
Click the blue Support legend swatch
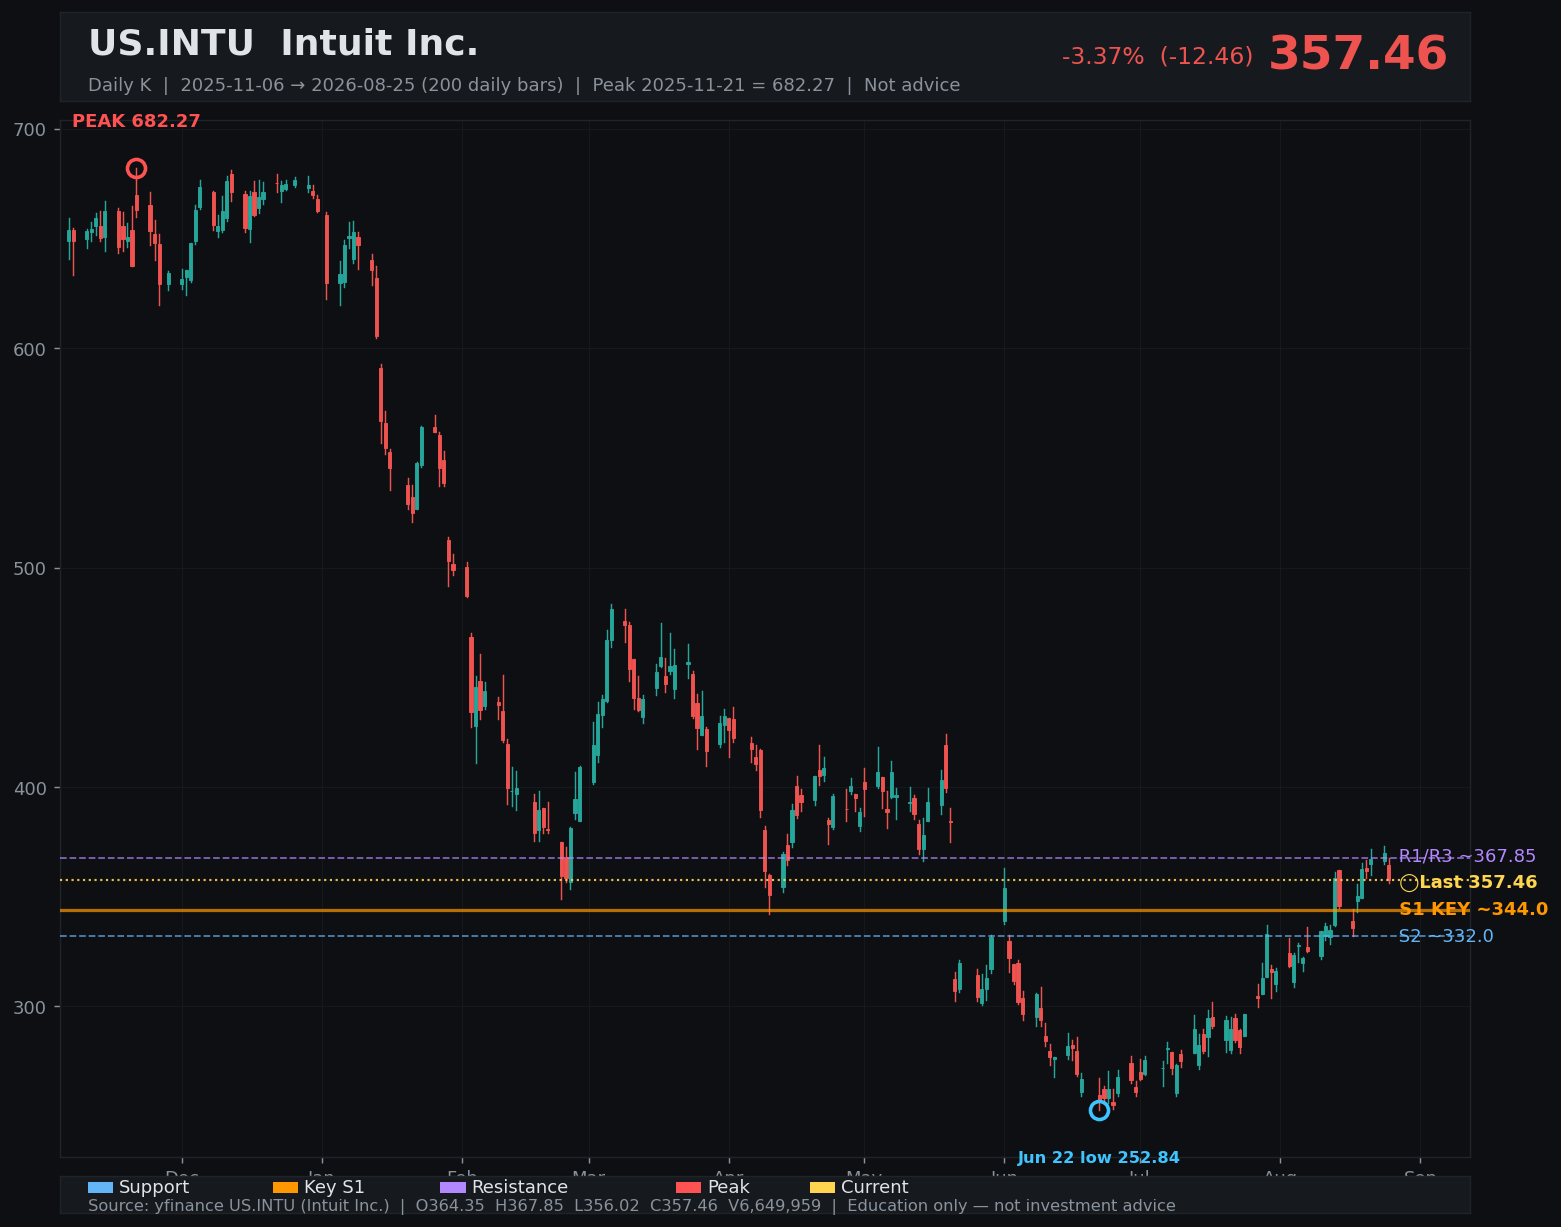coord(100,1187)
